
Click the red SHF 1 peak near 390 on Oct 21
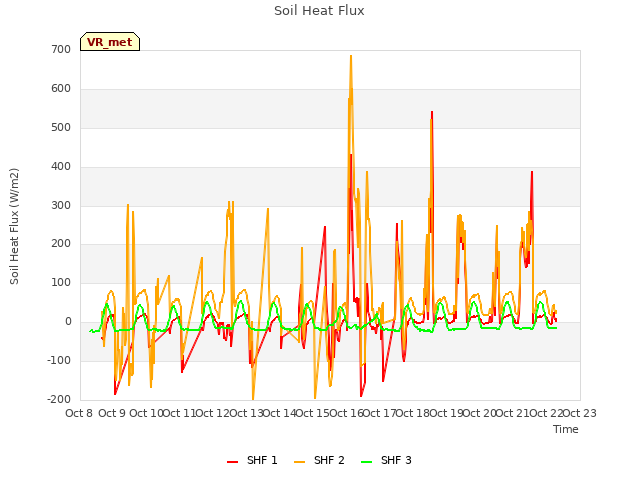(x=532, y=172)
